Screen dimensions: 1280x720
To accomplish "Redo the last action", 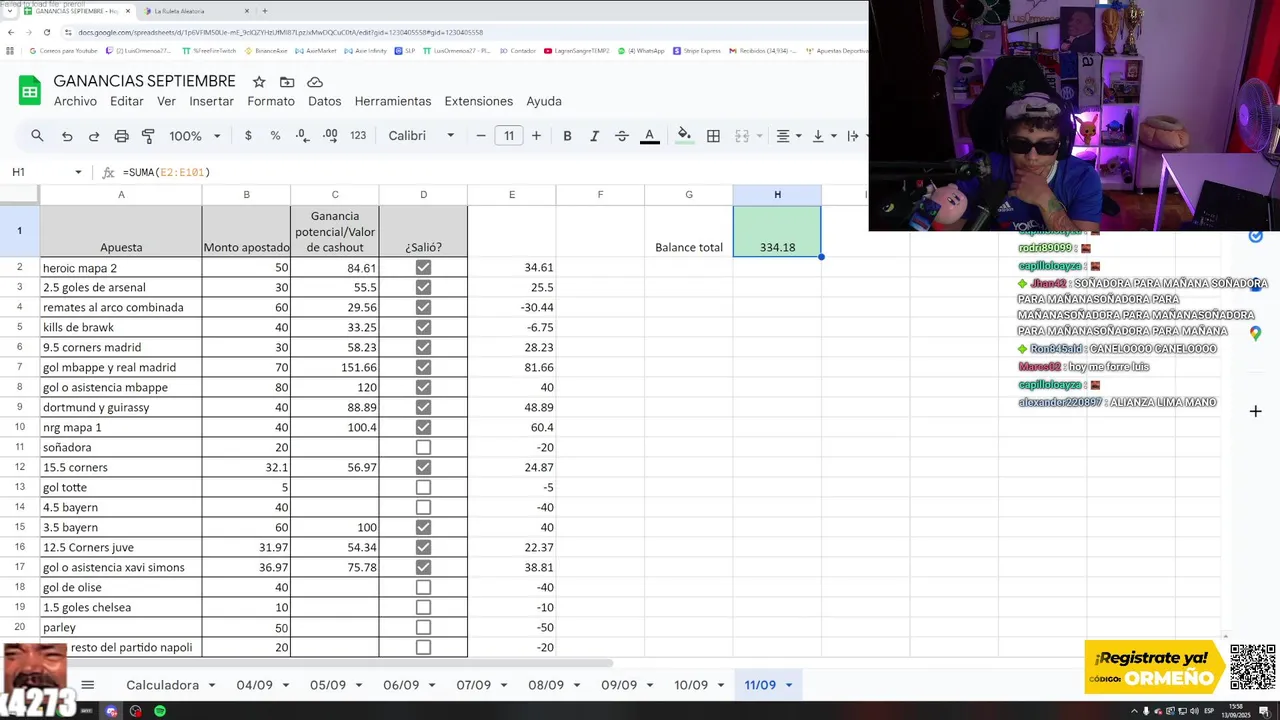I will (94, 136).
